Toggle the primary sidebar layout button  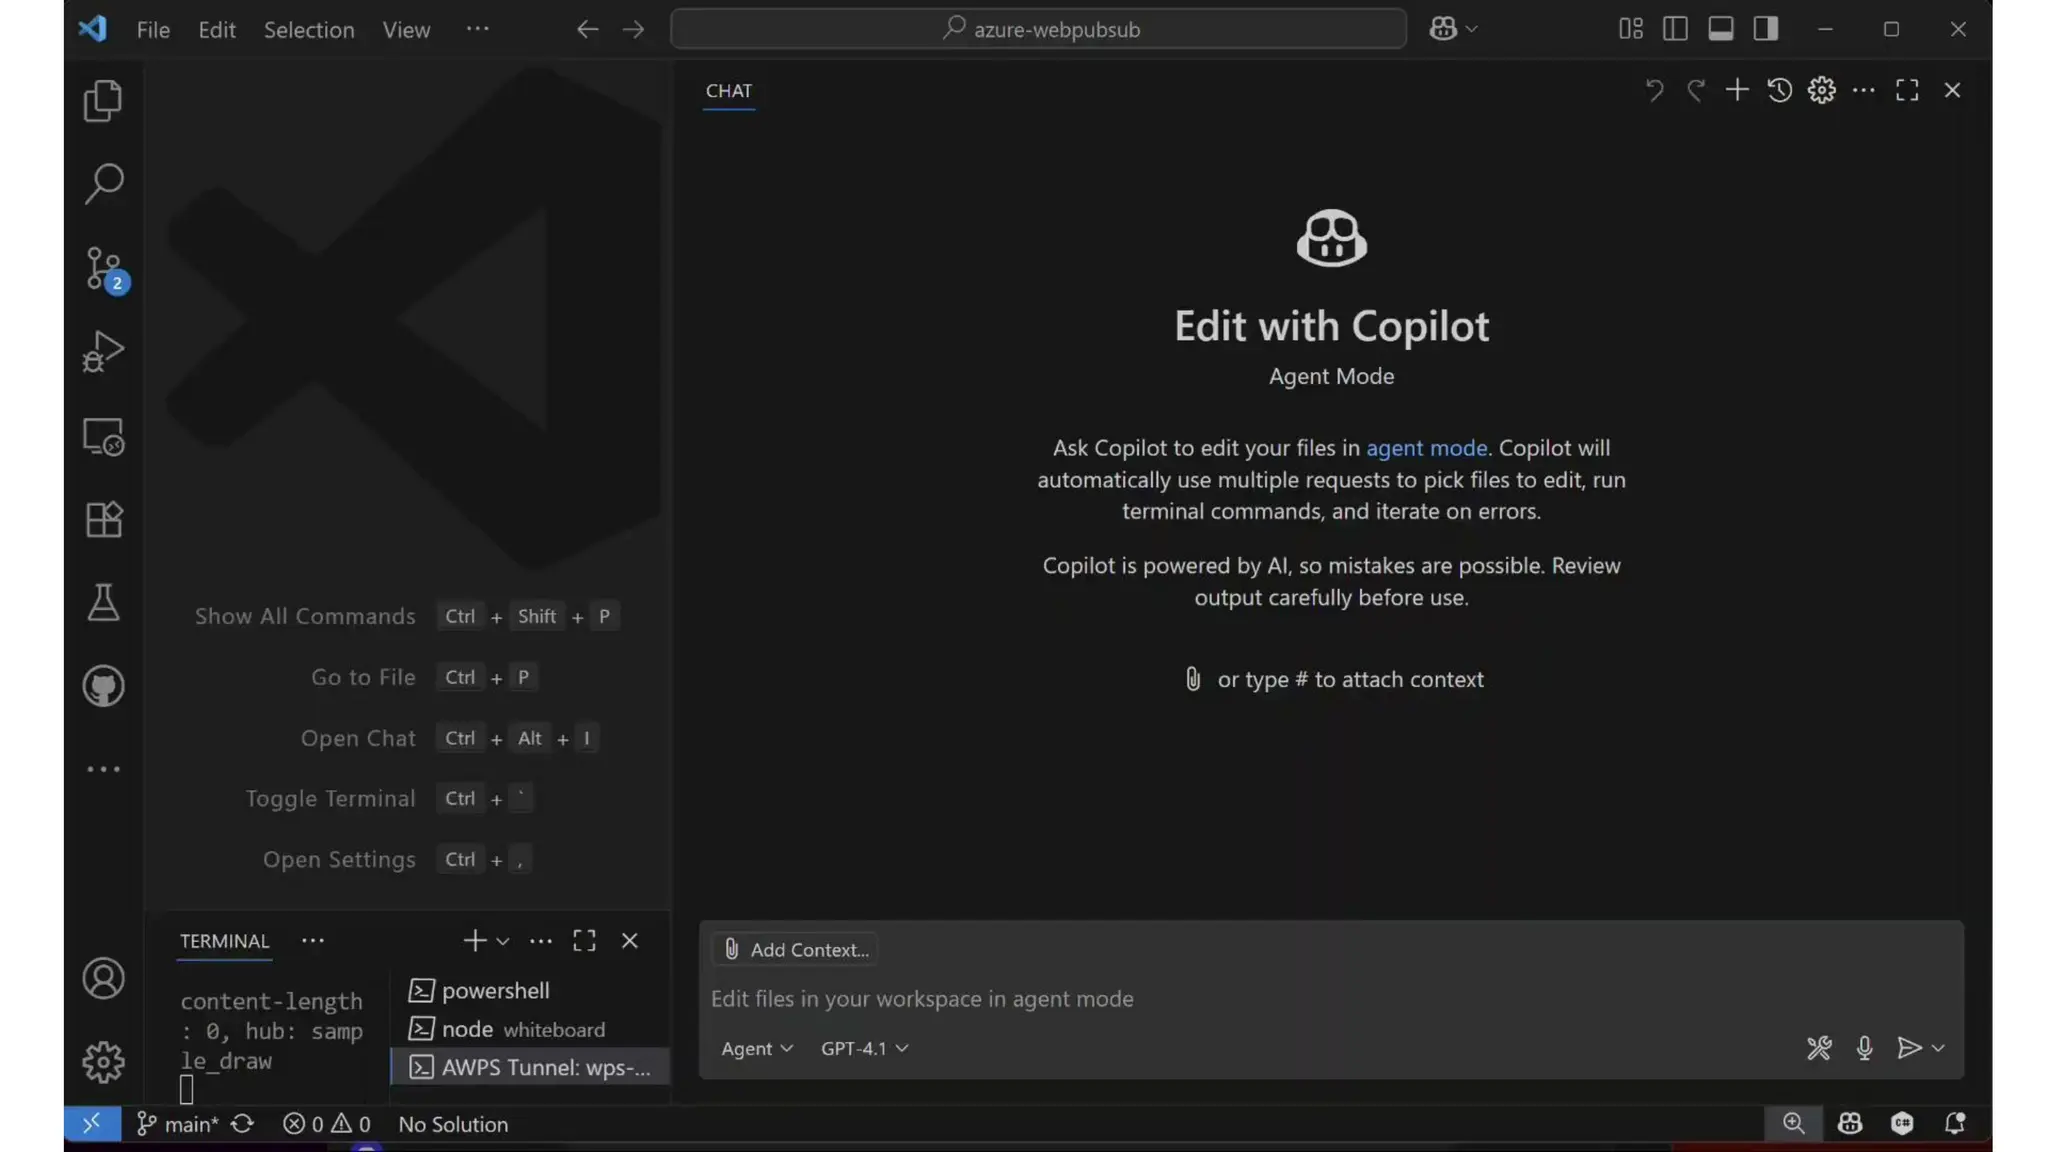1675,29
